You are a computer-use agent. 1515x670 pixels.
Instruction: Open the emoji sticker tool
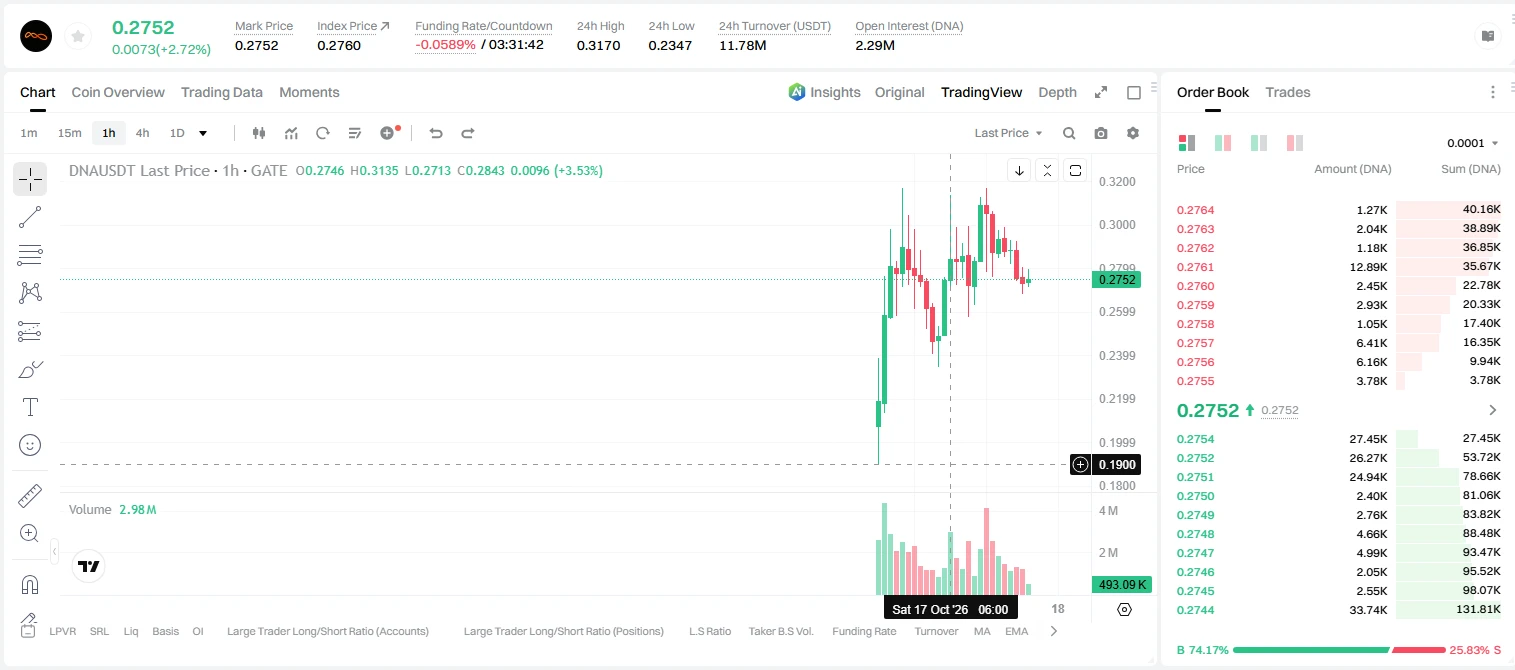(30, 445)
